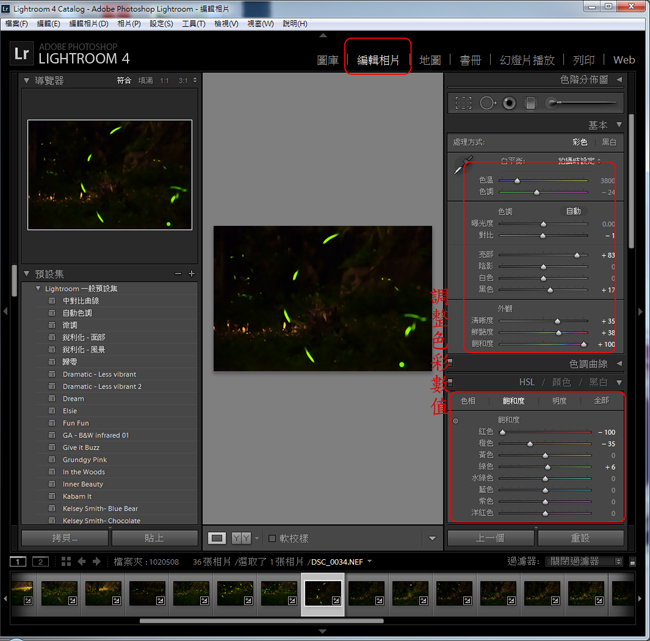Set navigator zoom to 1:1

165,80
